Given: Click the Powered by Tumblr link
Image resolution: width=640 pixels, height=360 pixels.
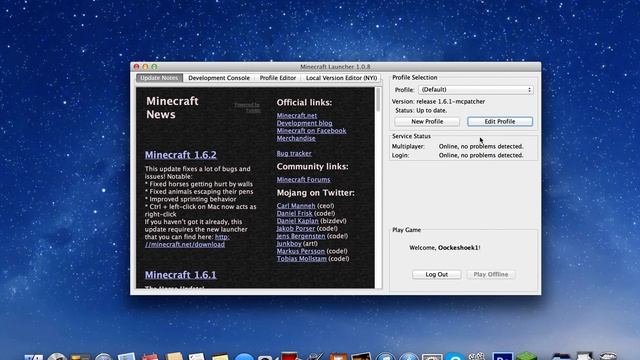Looking at the screenshot, I should coord(247,107).
